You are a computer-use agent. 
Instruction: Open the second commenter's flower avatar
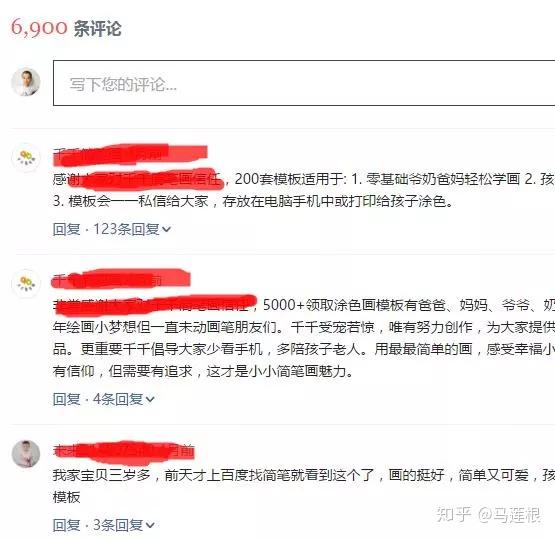[26, 283]
